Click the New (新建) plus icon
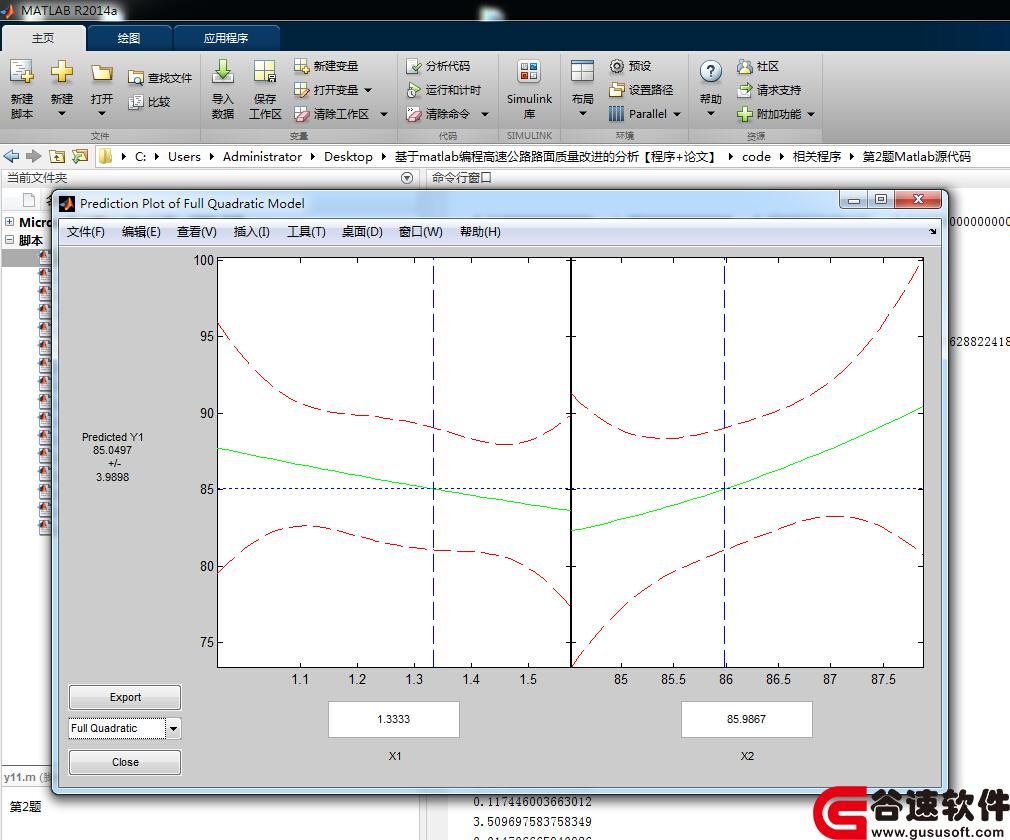This screenshot has width=1010, height=840. (62, 72)
